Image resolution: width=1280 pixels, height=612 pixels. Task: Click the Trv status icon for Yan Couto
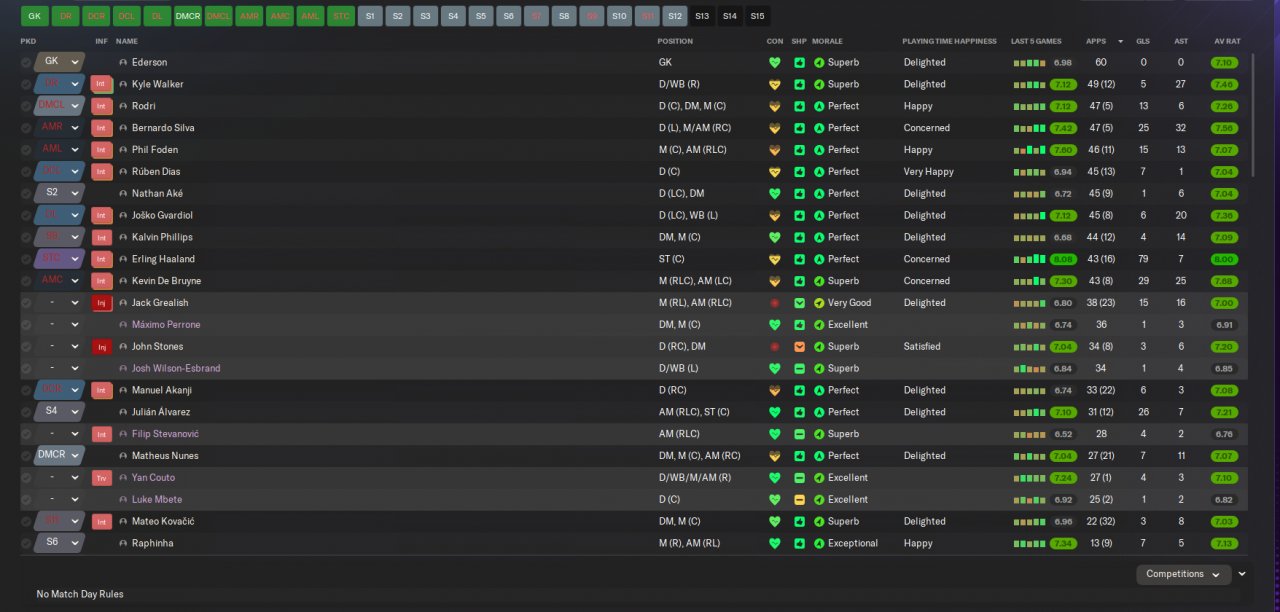point(101,478)
